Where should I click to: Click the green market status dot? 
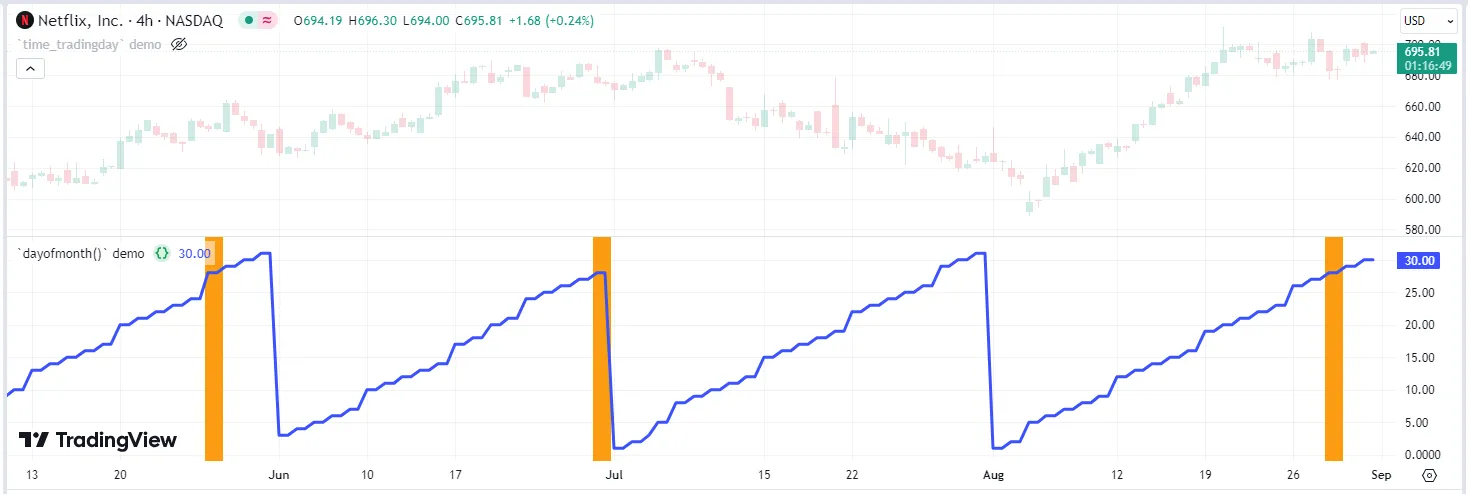pos(249,20)
